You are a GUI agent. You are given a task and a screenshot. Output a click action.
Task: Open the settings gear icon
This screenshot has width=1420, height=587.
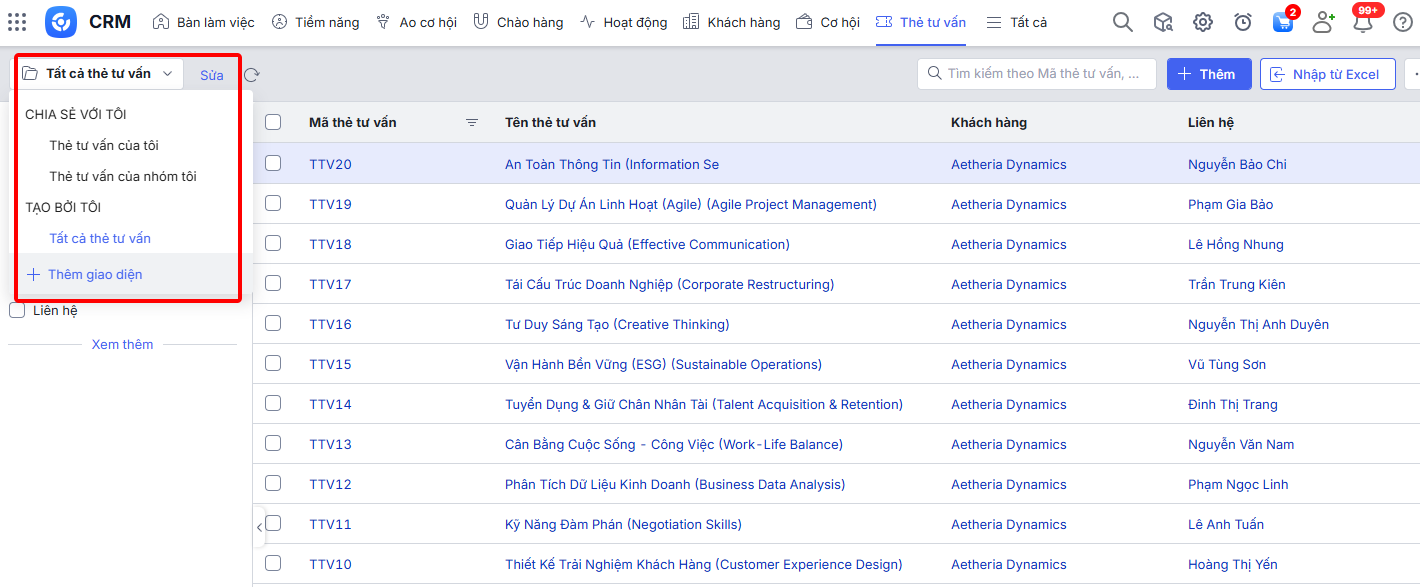pyautogui.click(x=1203, y=22)
